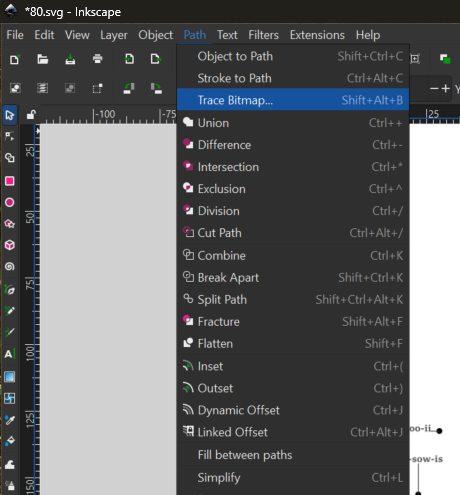This screenshot has width=460, height=495.
Task: Choose Linked Offset menu entry
Action: (x=293, y=432)
